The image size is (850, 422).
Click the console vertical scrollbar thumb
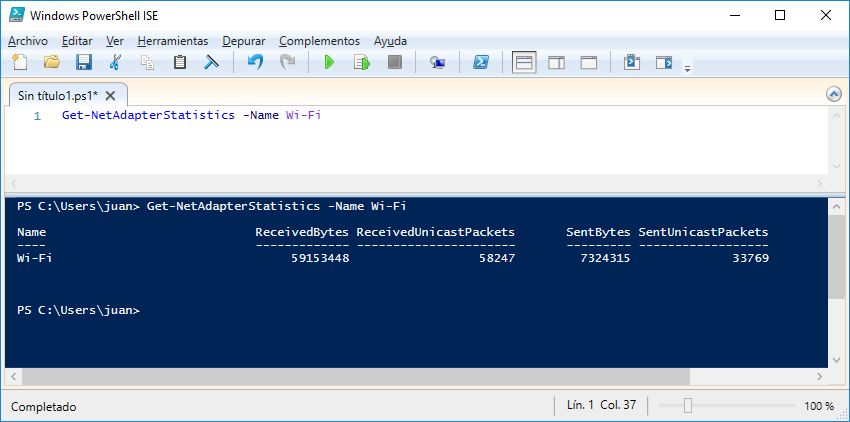point(836,255)
